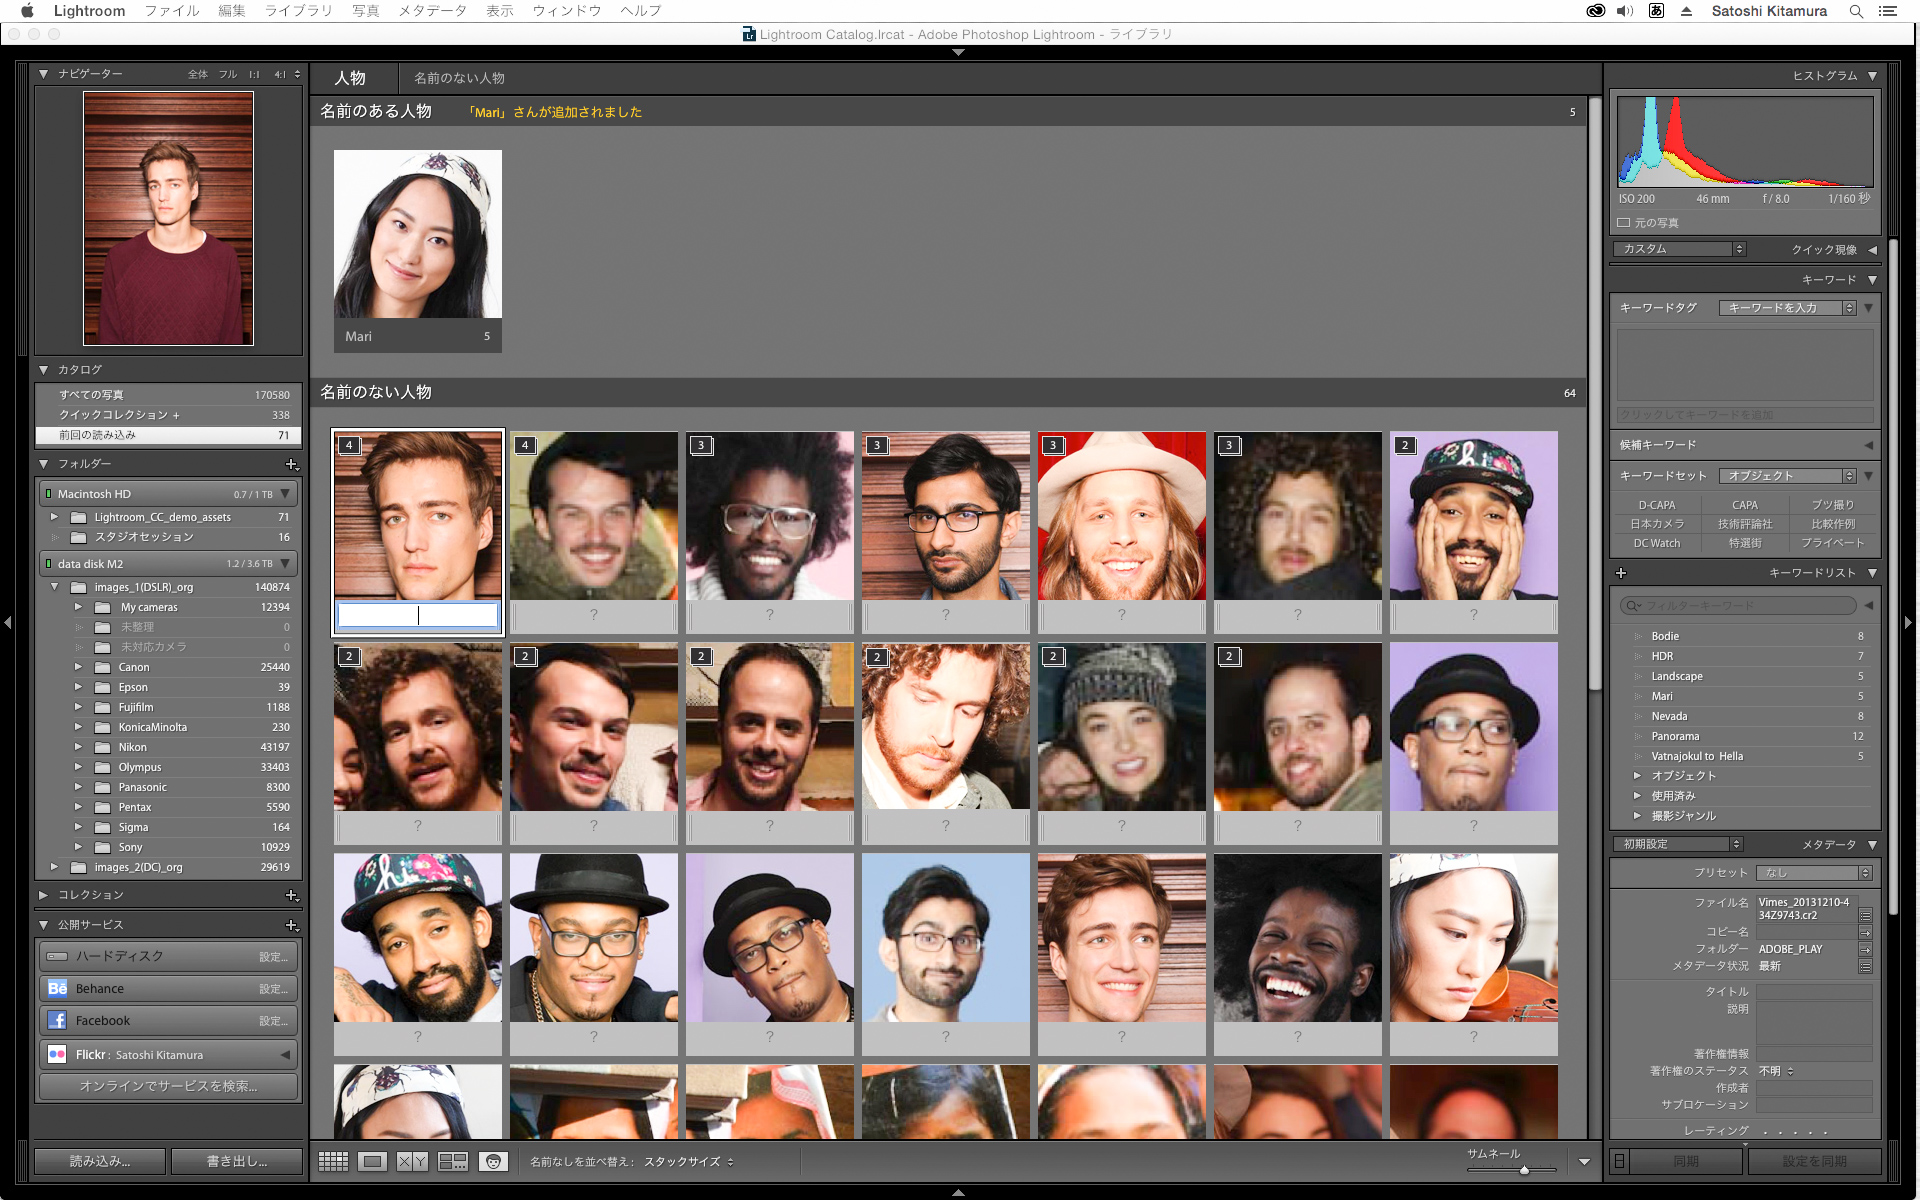Click the 読み込み import button
Viewport: 1920px width, 1200px height.
[x=99, y=1161]
